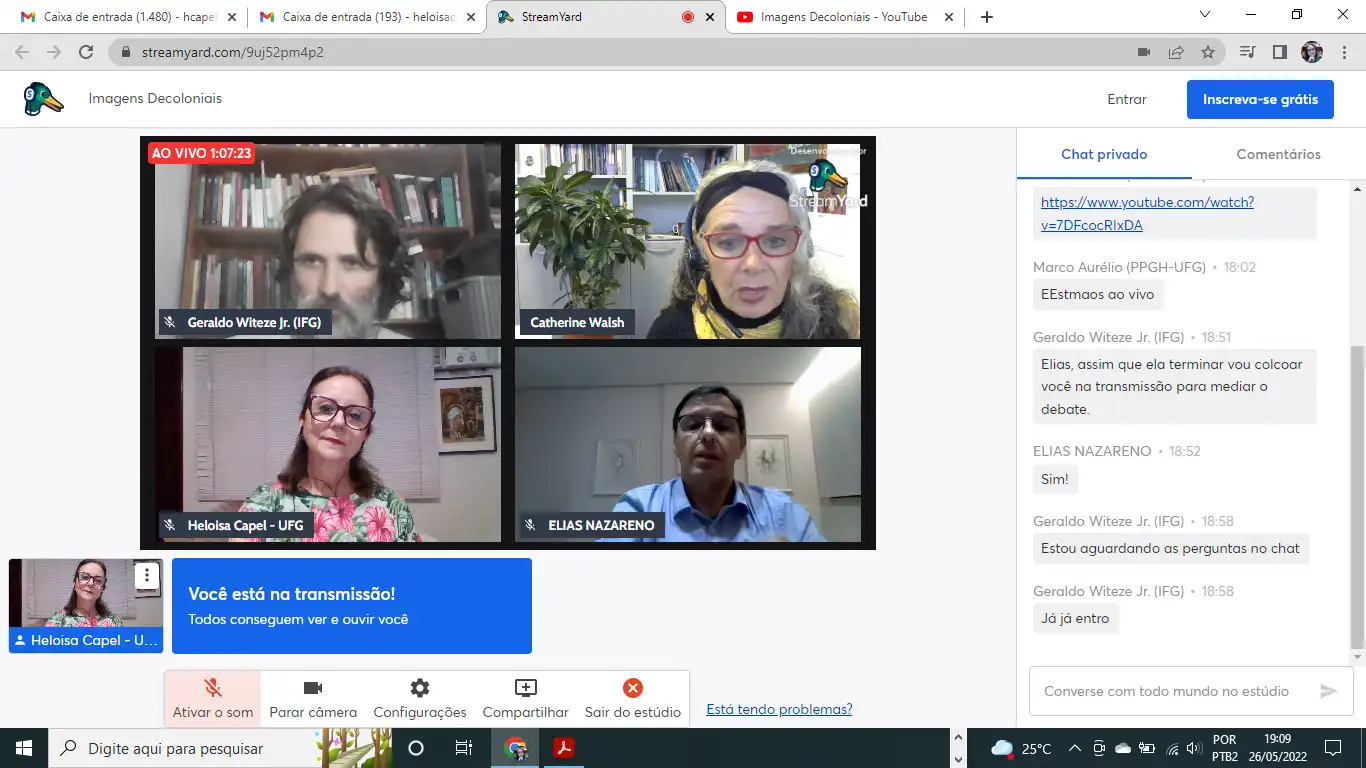Click the send message arrow icon
The height and width of the screenshot is (768, 1366).
coord(1328,691)
